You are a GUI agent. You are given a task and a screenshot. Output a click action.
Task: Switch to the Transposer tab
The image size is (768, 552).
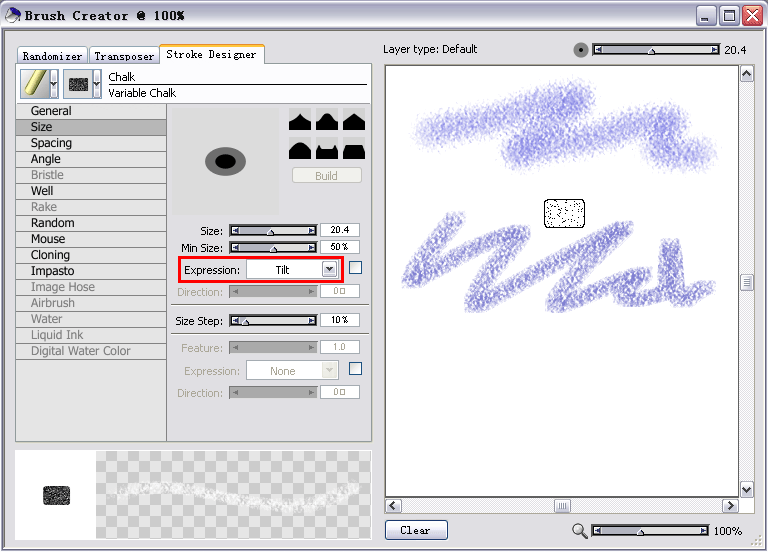pos(124,56)
